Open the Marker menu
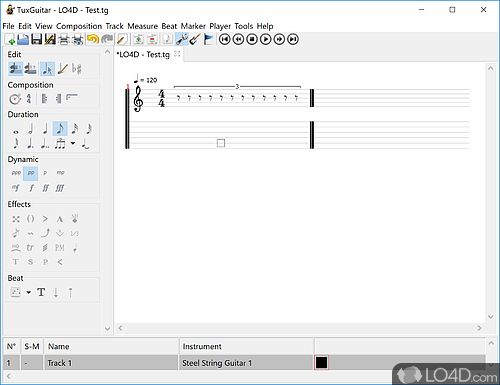Screen dimensions: 500x385 193,26
